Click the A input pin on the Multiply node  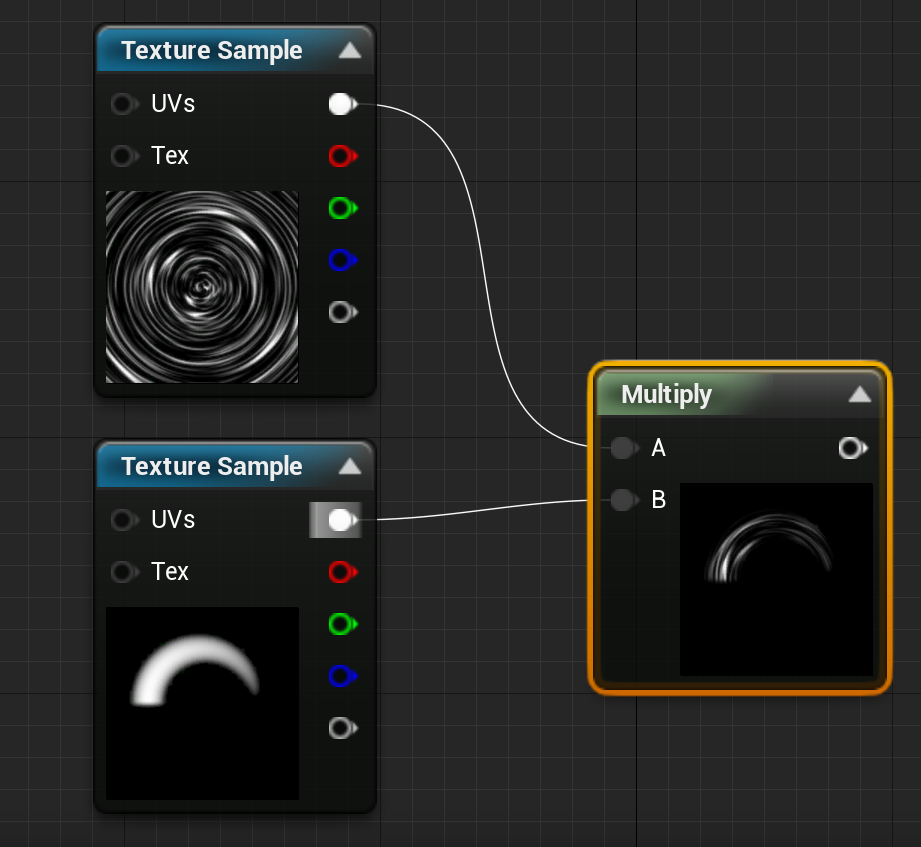point(624,448)
